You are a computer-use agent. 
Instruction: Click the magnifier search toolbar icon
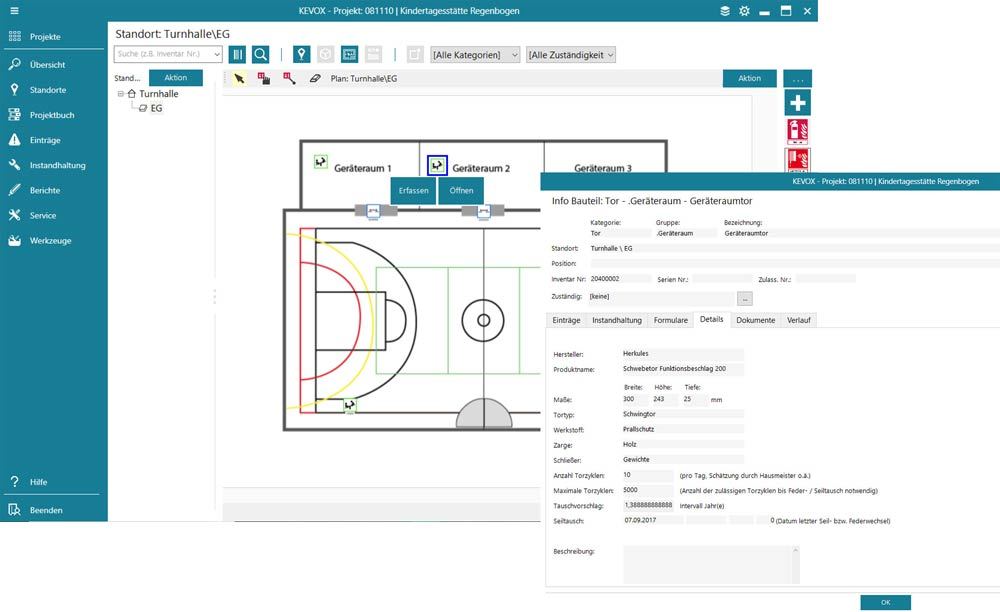(x=260, y=55)
